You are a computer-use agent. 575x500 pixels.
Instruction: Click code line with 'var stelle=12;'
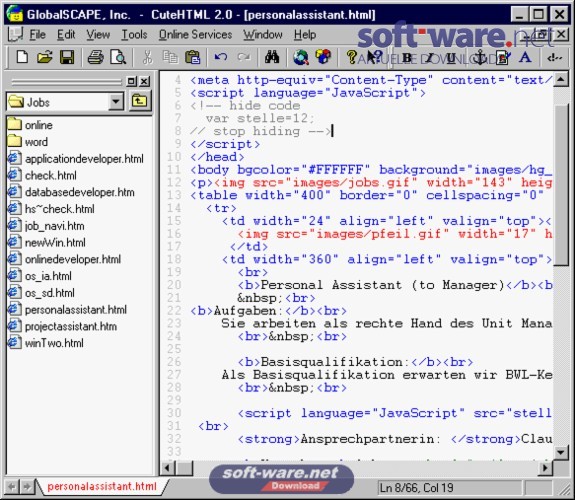click(260, 118)
